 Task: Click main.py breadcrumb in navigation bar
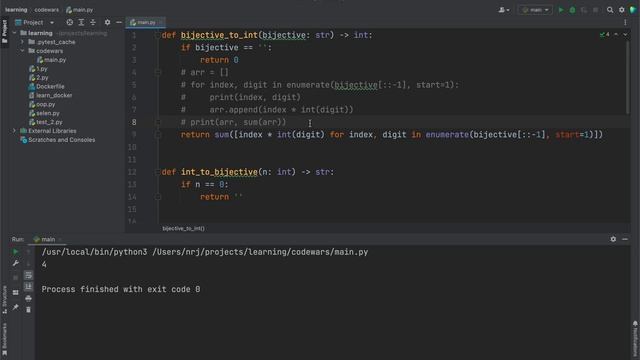80,10
